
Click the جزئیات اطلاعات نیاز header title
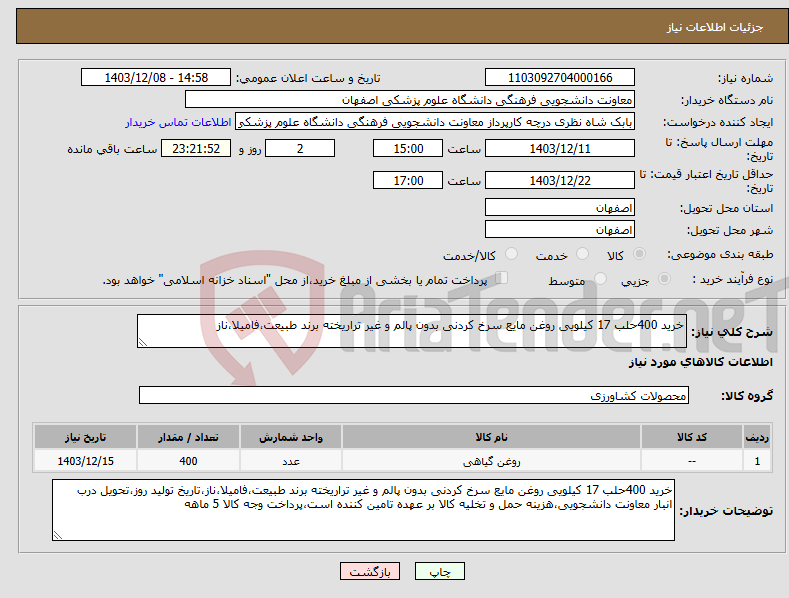tap(715, 27)
